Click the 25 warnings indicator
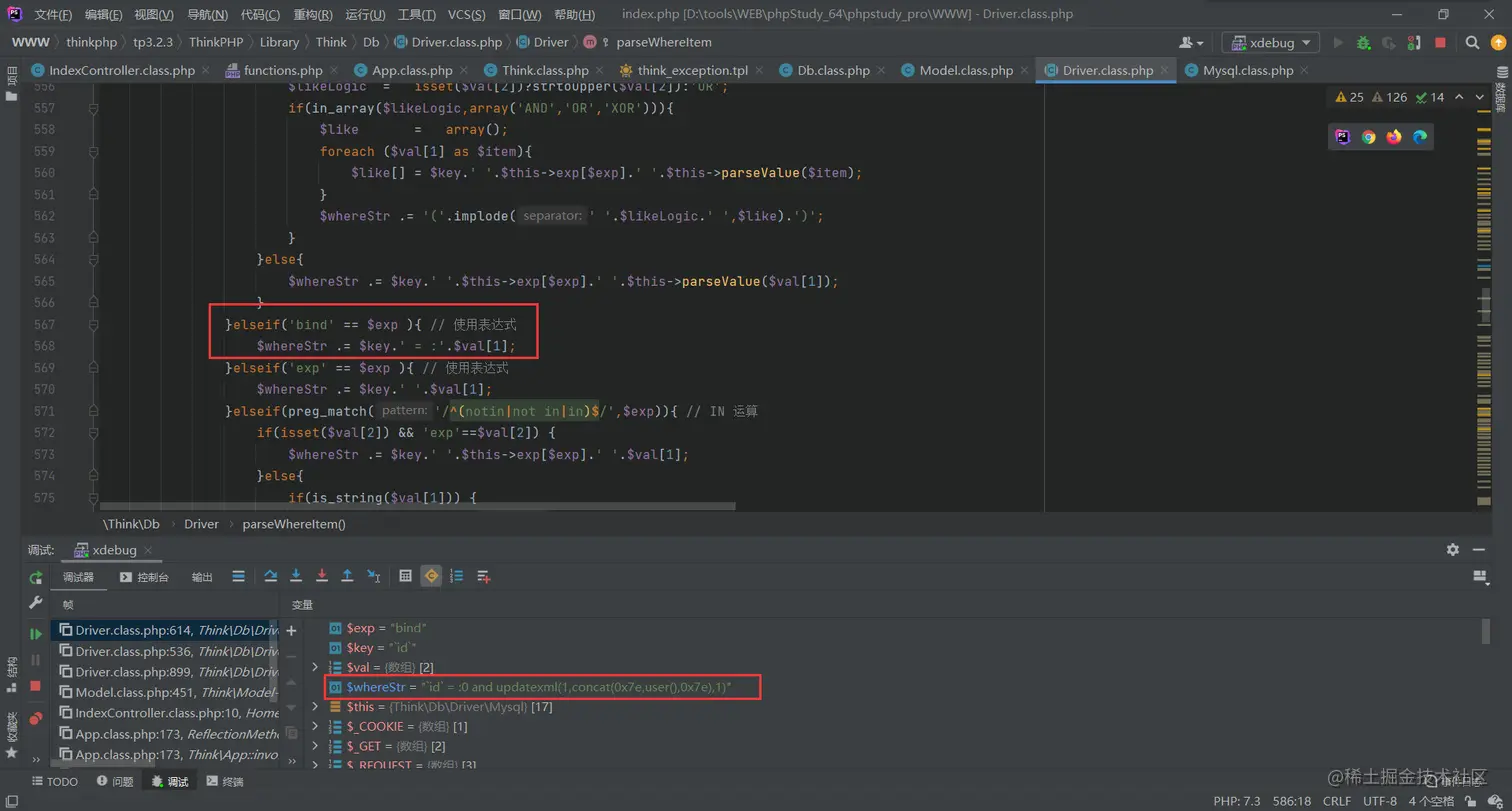This screenshot has width=1512, height=811. (1350, 97)
